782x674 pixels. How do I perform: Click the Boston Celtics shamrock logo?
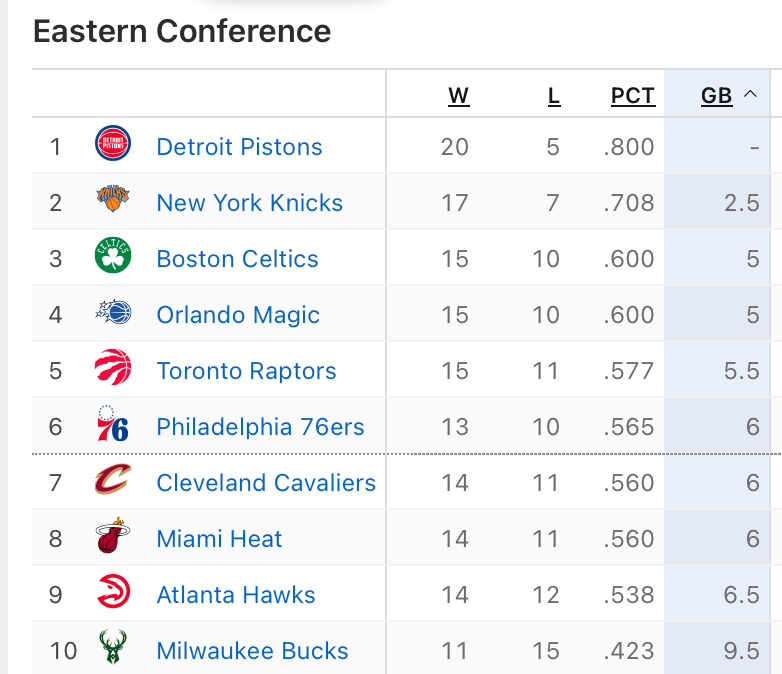pos(113,258)
